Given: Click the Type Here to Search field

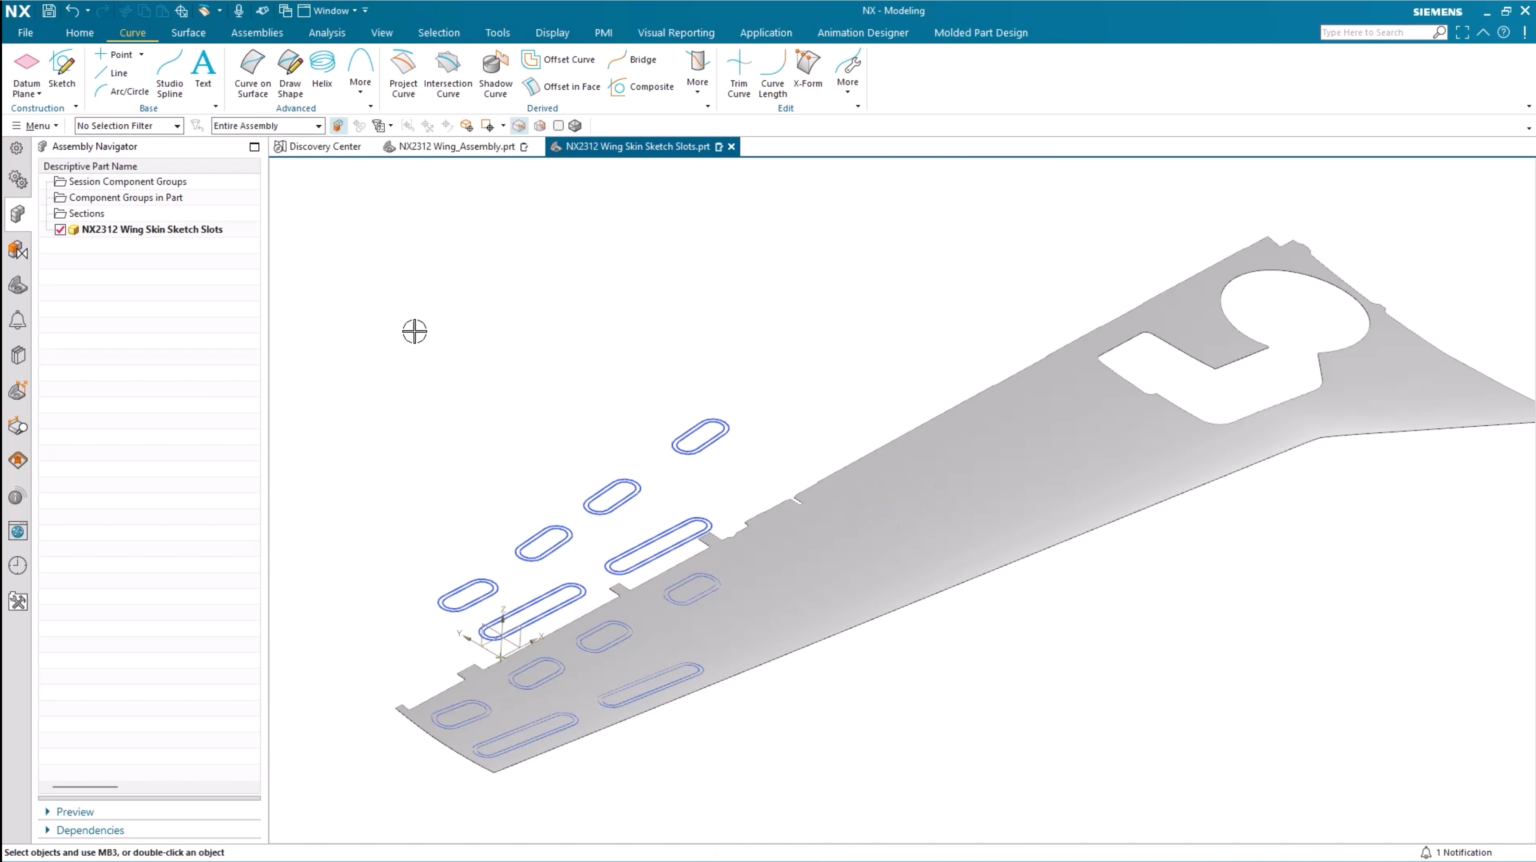Looking at the screenshot, I should [1375, 33].
